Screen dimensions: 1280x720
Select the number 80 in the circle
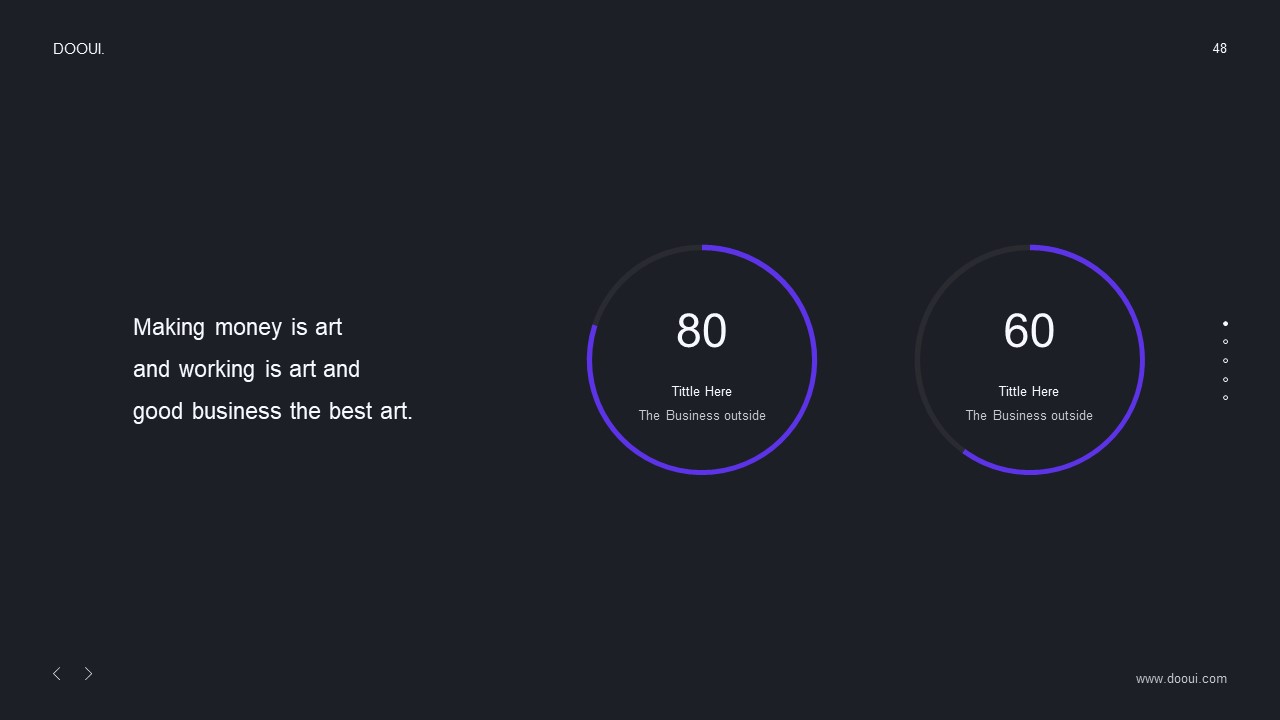pos(702,331)
